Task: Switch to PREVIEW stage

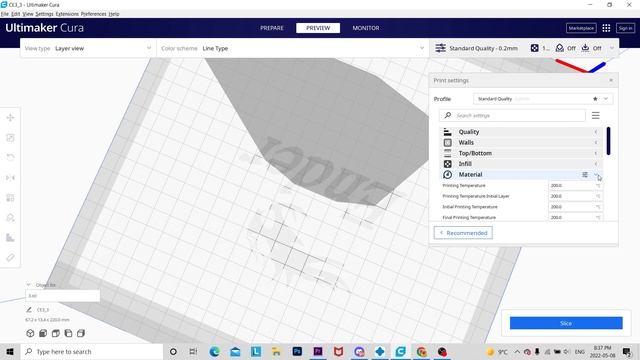Action: click(x=318, y=28)
